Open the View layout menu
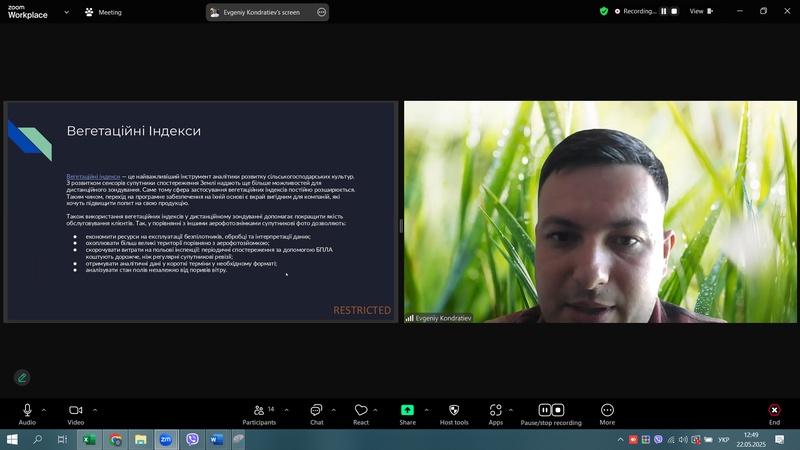 coord(700,11)
